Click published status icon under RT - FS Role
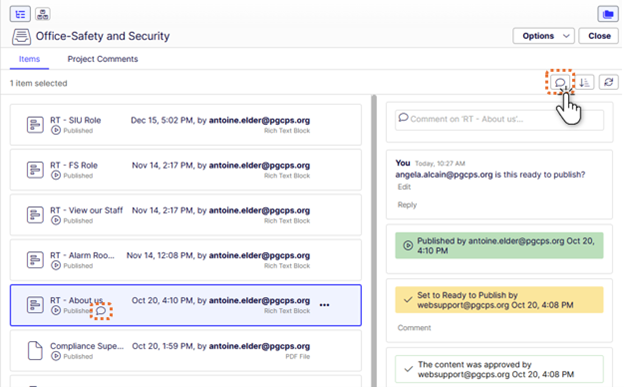 (56, 175)
